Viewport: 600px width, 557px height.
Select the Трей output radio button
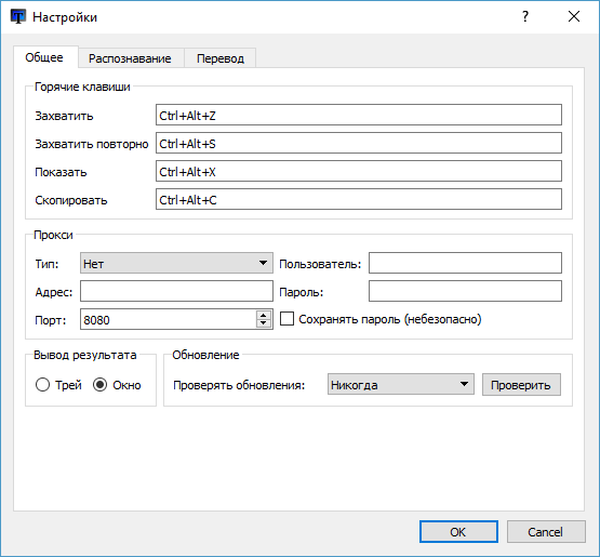(x=42, y=385)
